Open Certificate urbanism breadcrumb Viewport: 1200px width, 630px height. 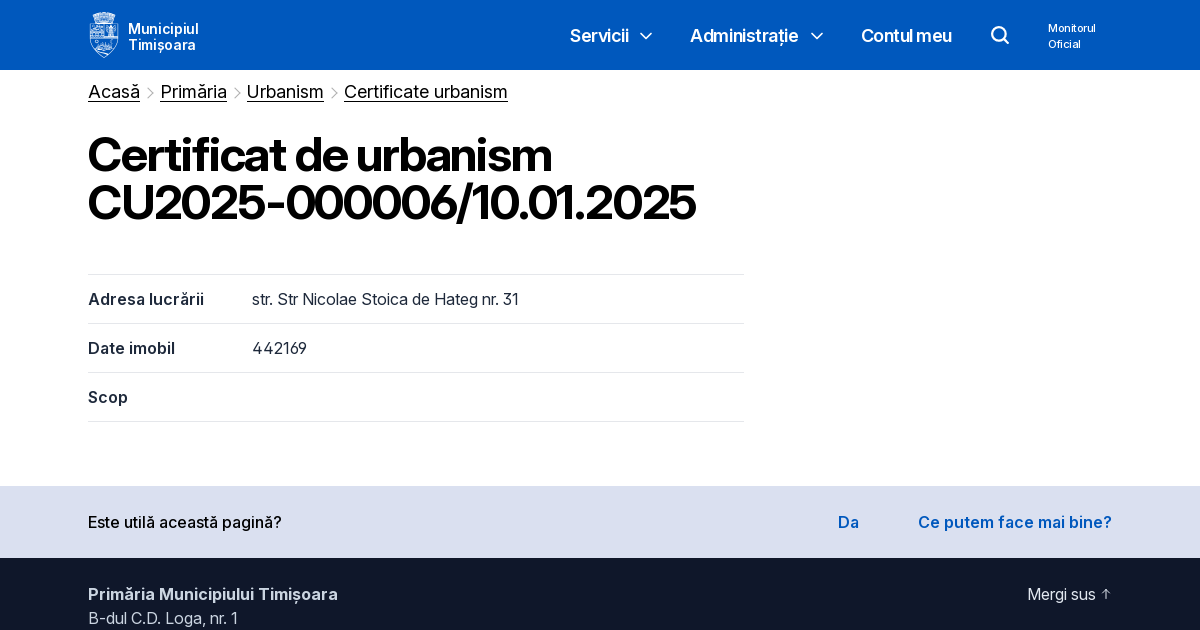pos(425,91)
